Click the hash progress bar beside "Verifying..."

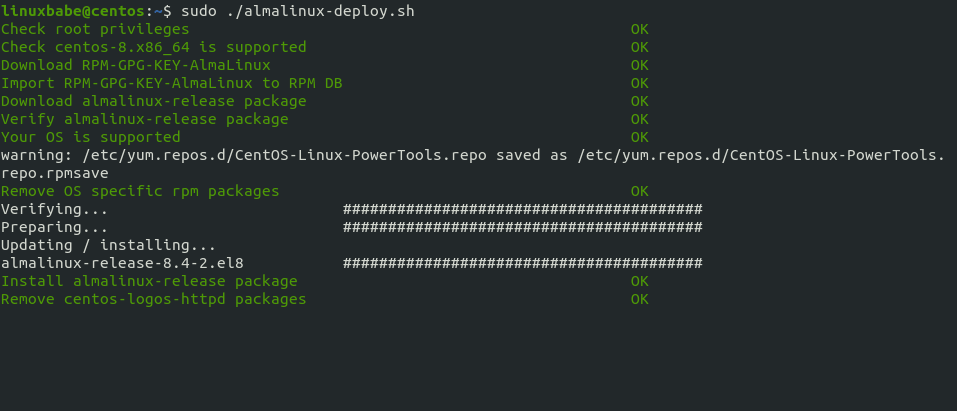click(522, 209)
